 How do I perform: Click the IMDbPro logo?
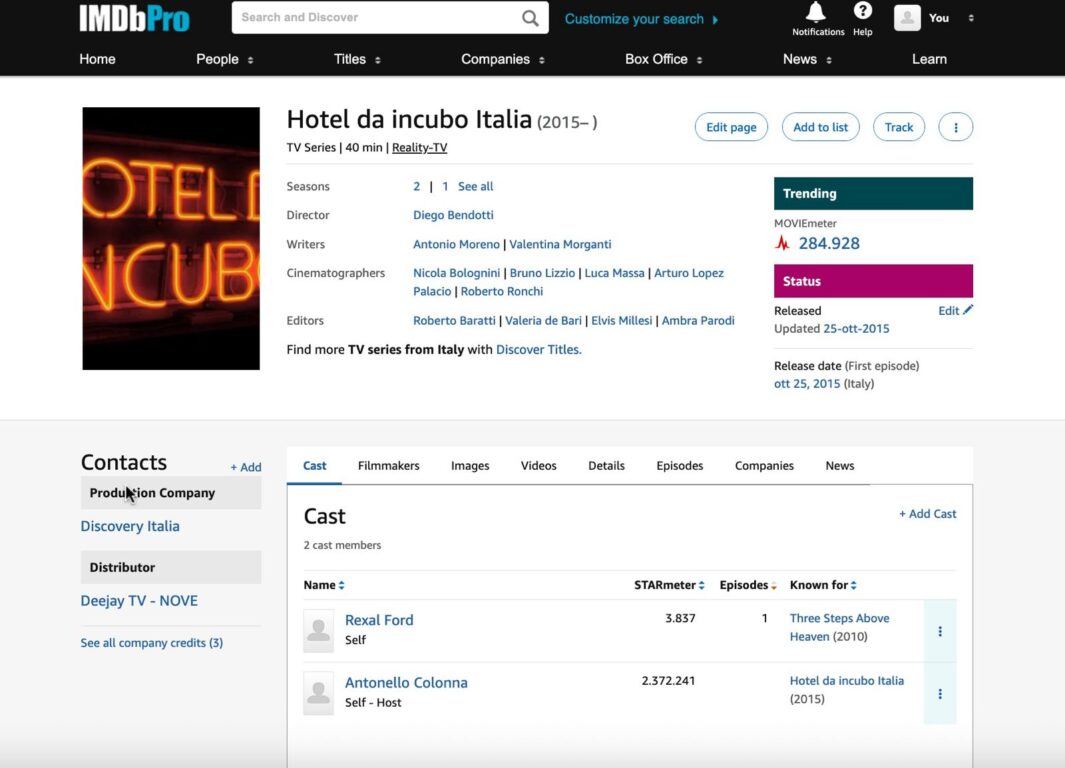pos(134,18)
